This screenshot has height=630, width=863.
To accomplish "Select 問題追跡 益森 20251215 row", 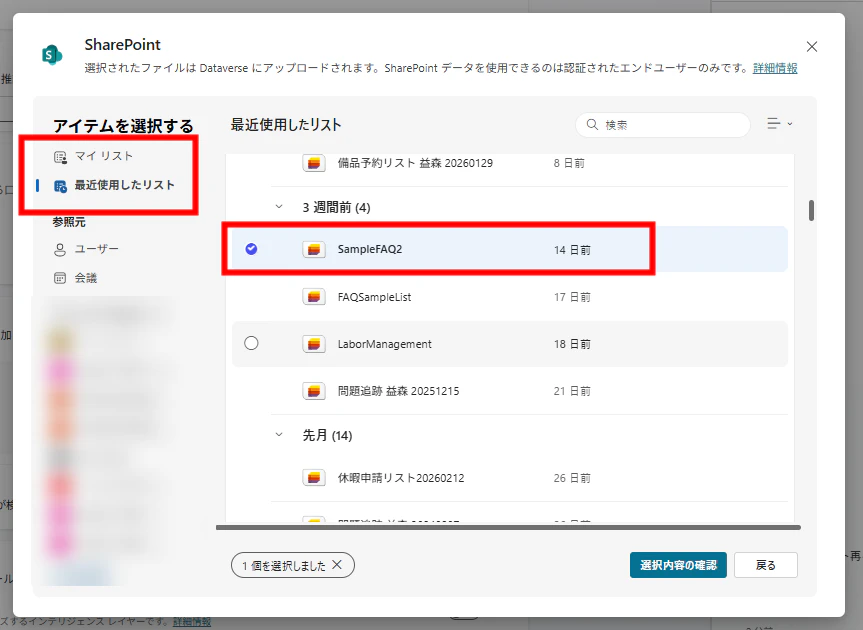I will (398, 391).
